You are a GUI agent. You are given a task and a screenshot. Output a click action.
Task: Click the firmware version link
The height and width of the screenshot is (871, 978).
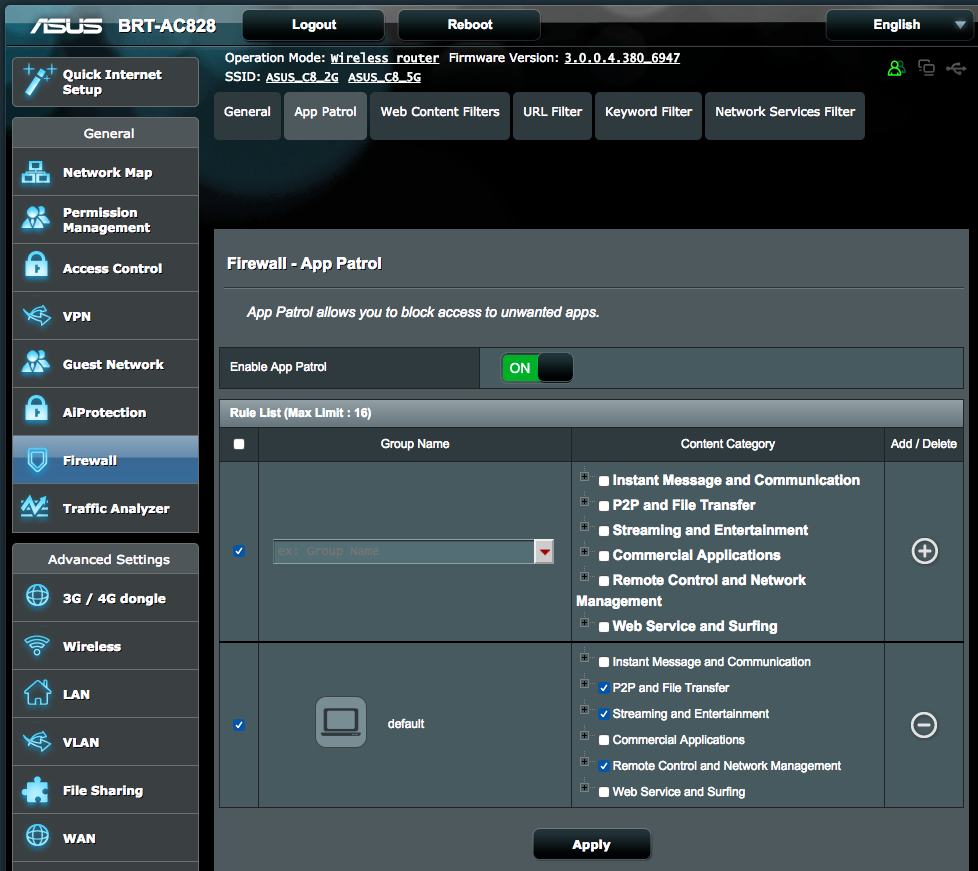coord(622,58)
